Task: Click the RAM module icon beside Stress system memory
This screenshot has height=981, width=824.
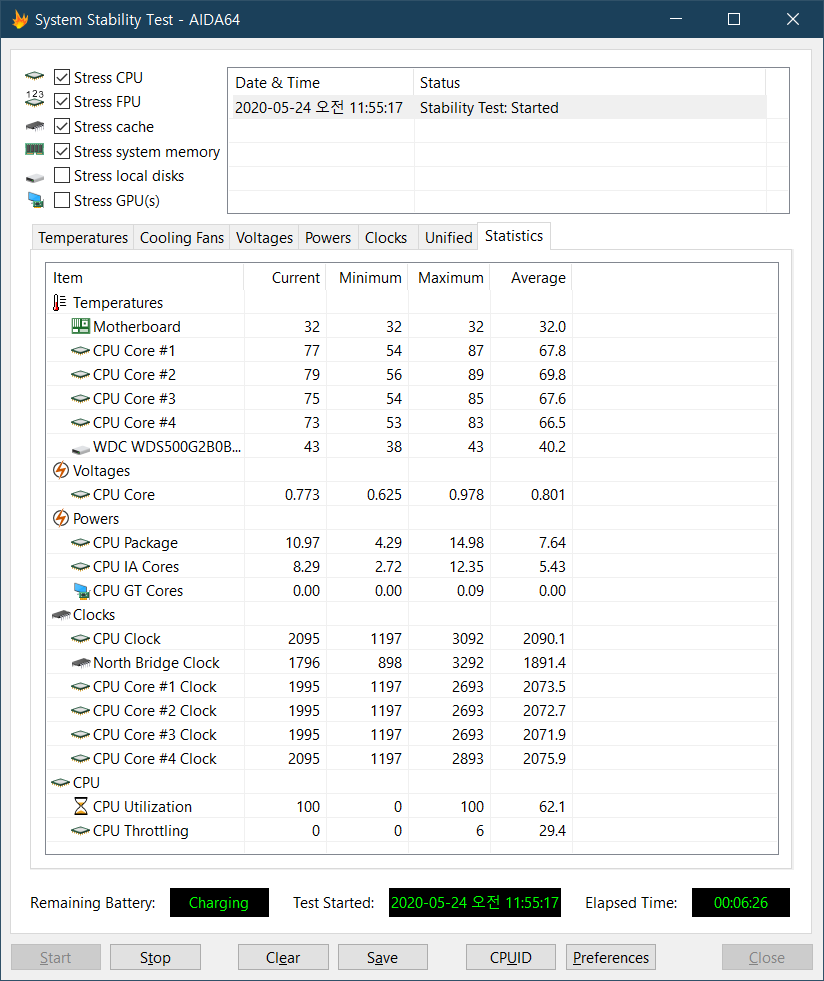Action: coord(34,149)
